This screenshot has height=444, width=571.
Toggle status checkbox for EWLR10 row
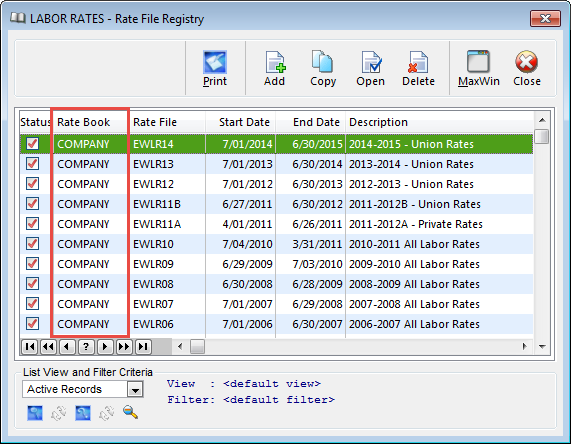coord(33,244)
